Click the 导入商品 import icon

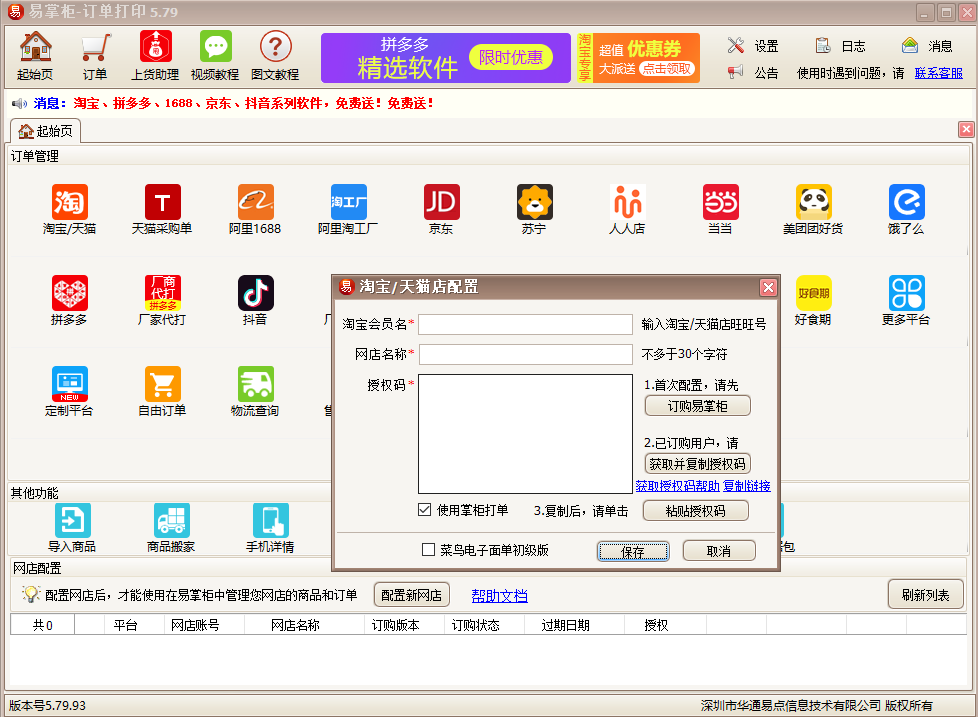pyautogui.click(x=72, y=522)
